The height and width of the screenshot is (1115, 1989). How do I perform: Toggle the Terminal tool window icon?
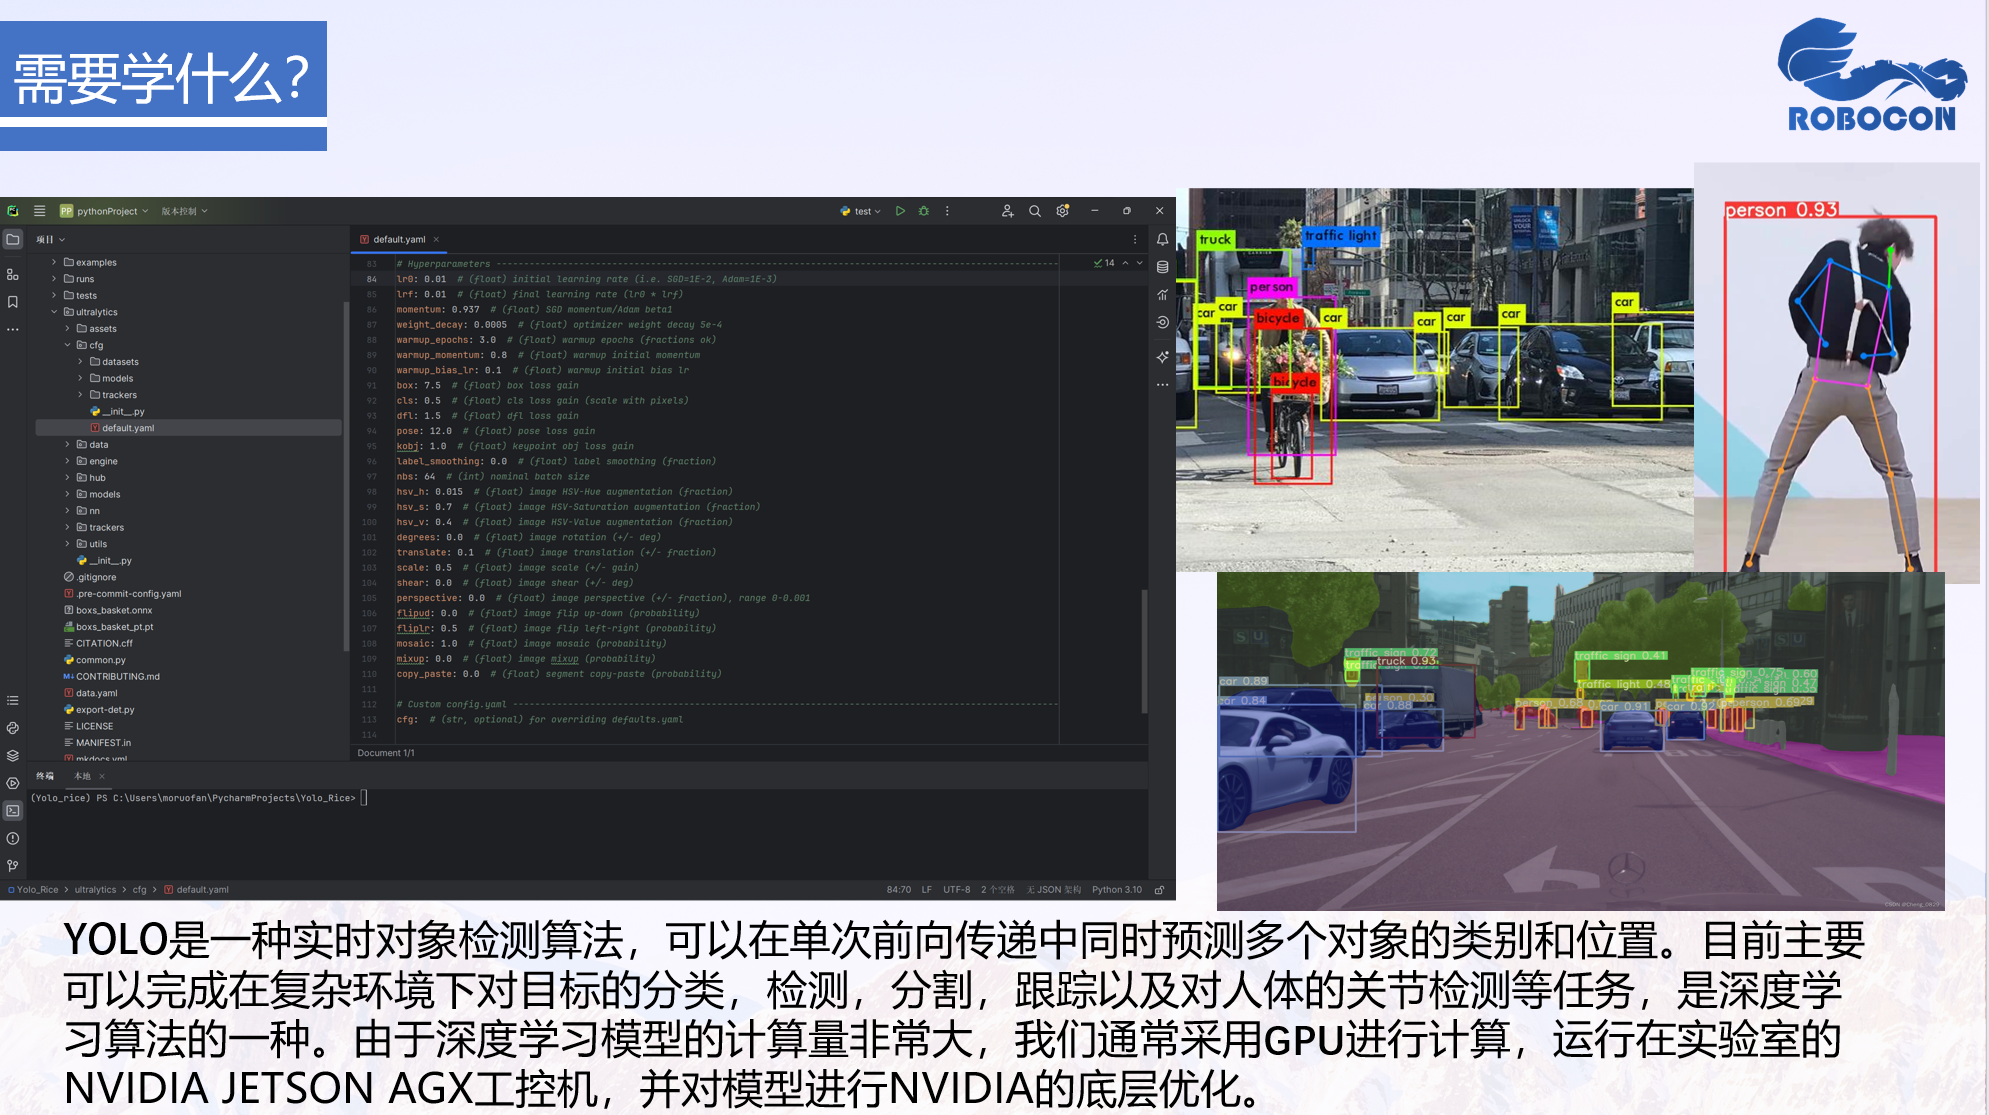pos(13,811)
